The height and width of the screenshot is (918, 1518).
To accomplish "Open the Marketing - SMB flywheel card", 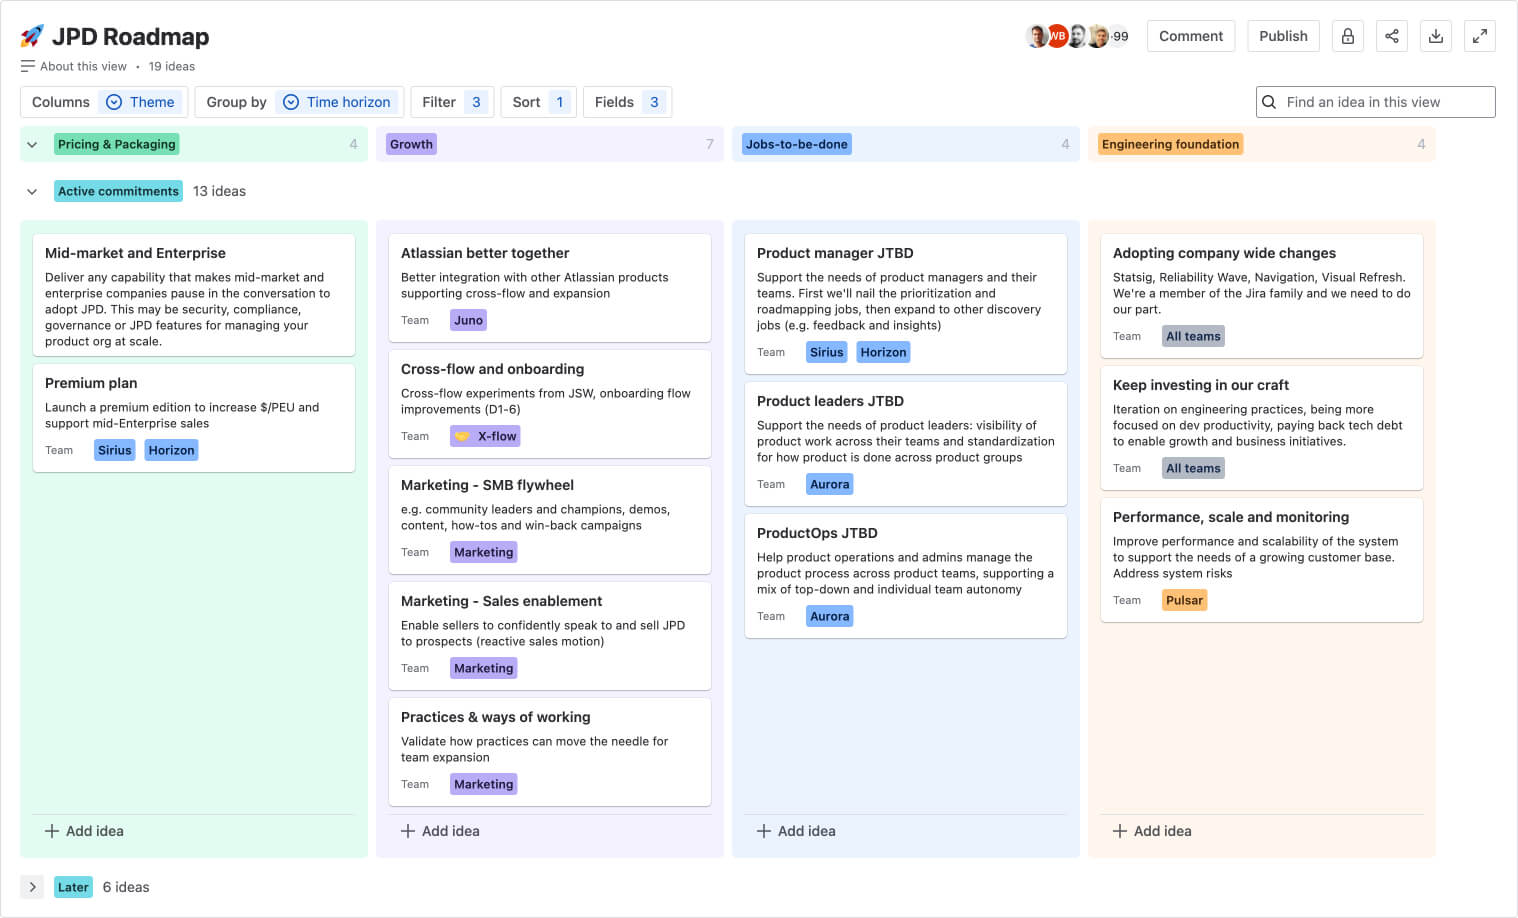I will [x=550, y=520].
